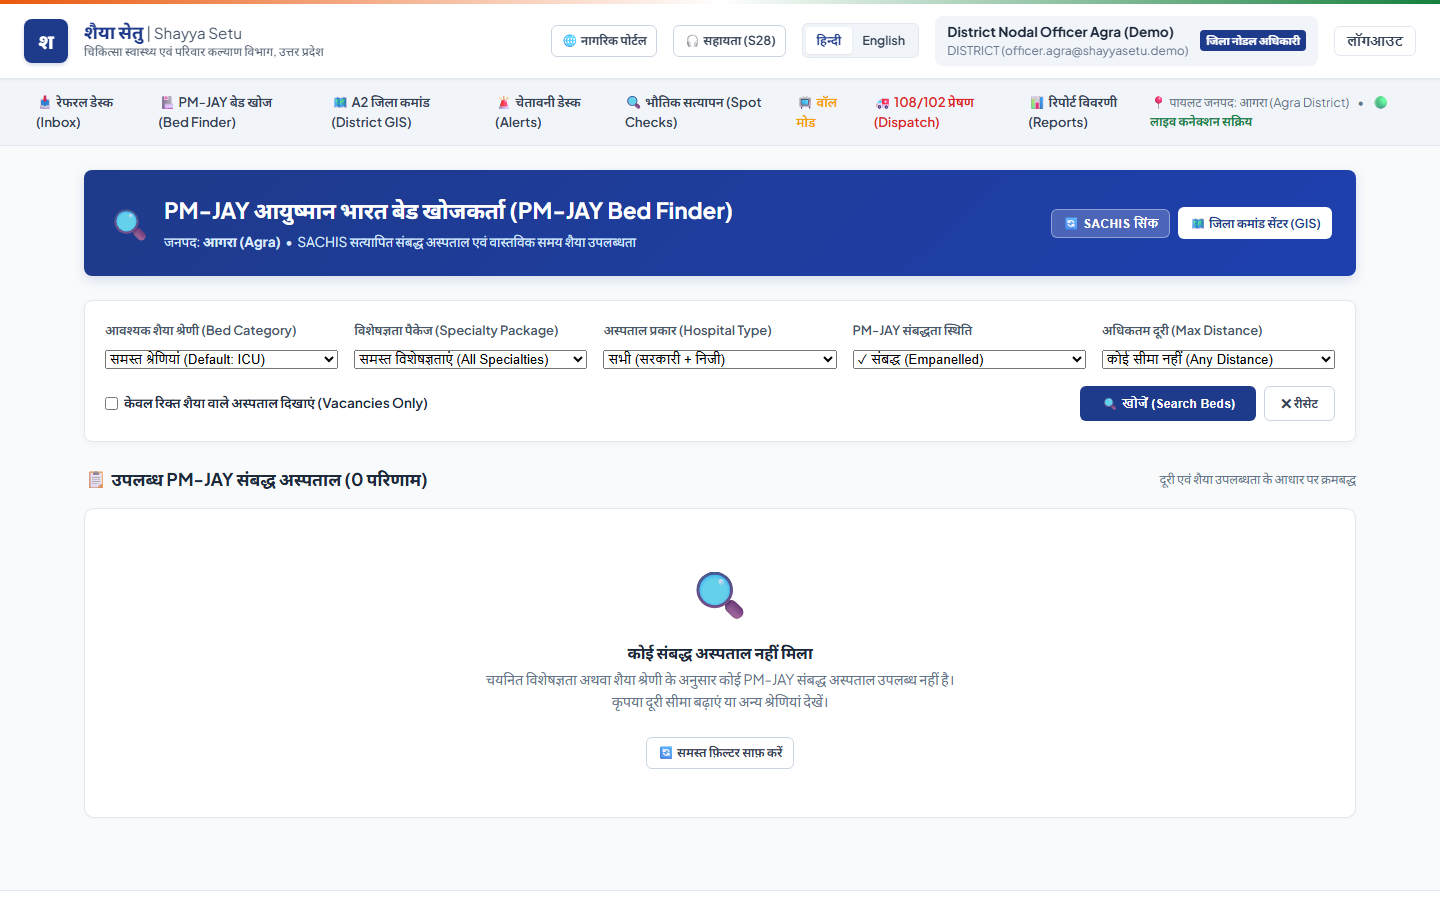Open Spot Checks verification tab
Image resolution: width=1440 pixels, height=900 pixels.
(x=693, y=112)
